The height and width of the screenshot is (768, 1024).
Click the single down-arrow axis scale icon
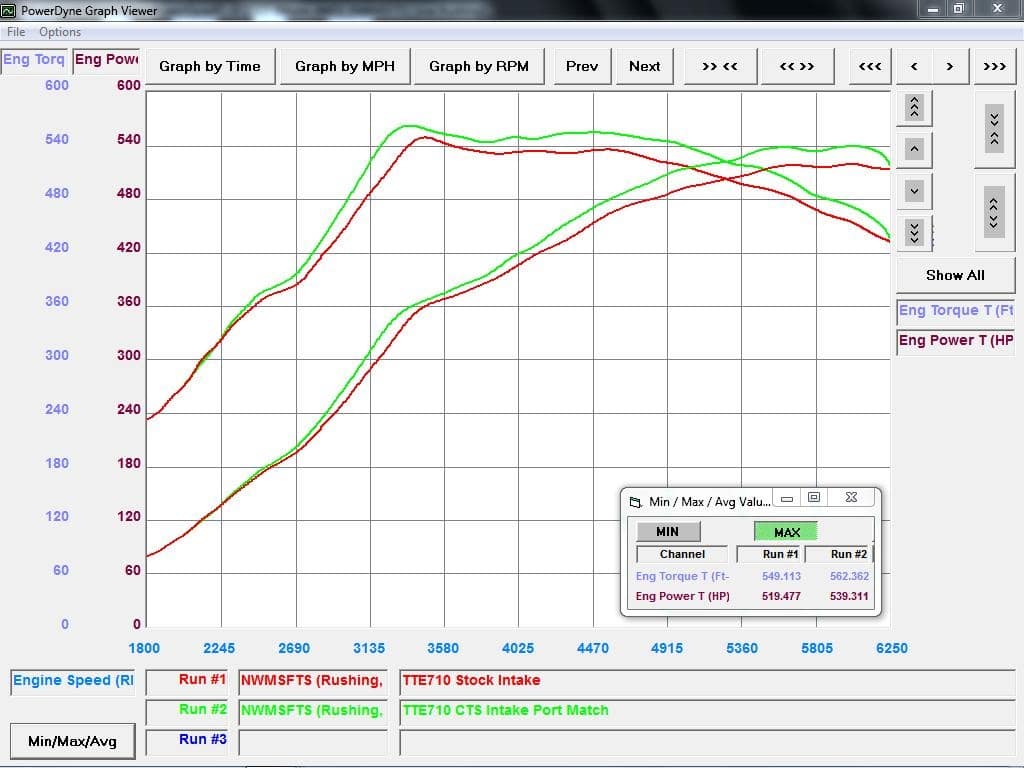click(x=913, y=191)
